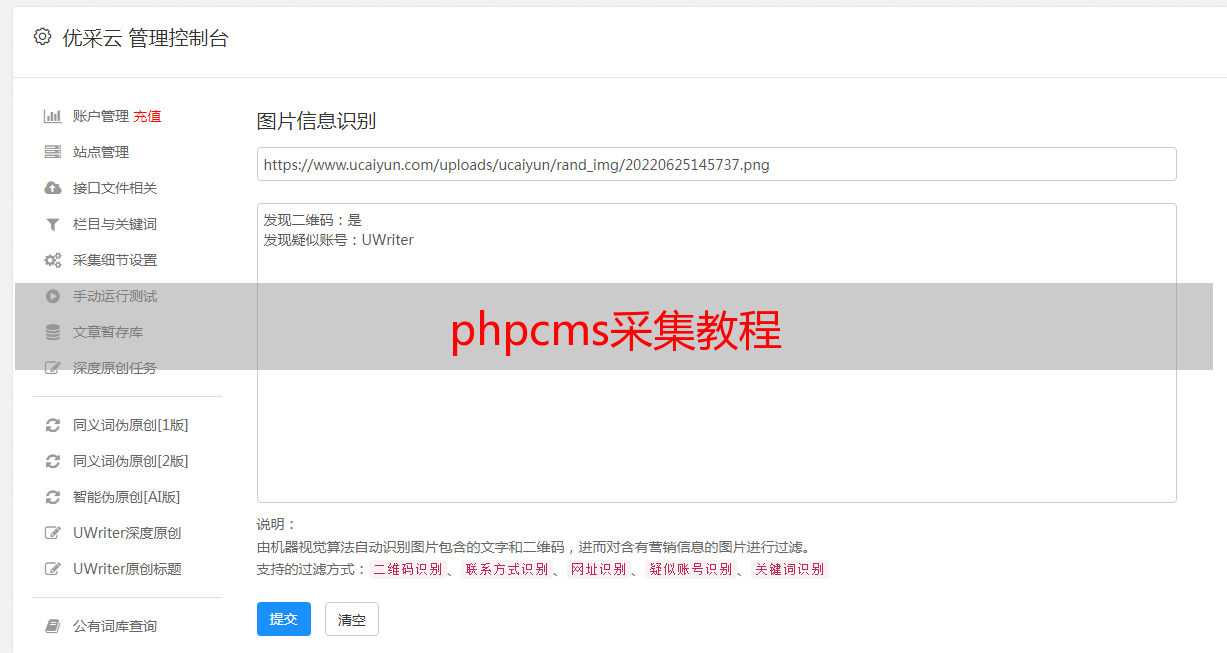The image size is (1227, 653).
Task: Click the 二维码识别 filter tag
Action: click(x=408, y=569)
